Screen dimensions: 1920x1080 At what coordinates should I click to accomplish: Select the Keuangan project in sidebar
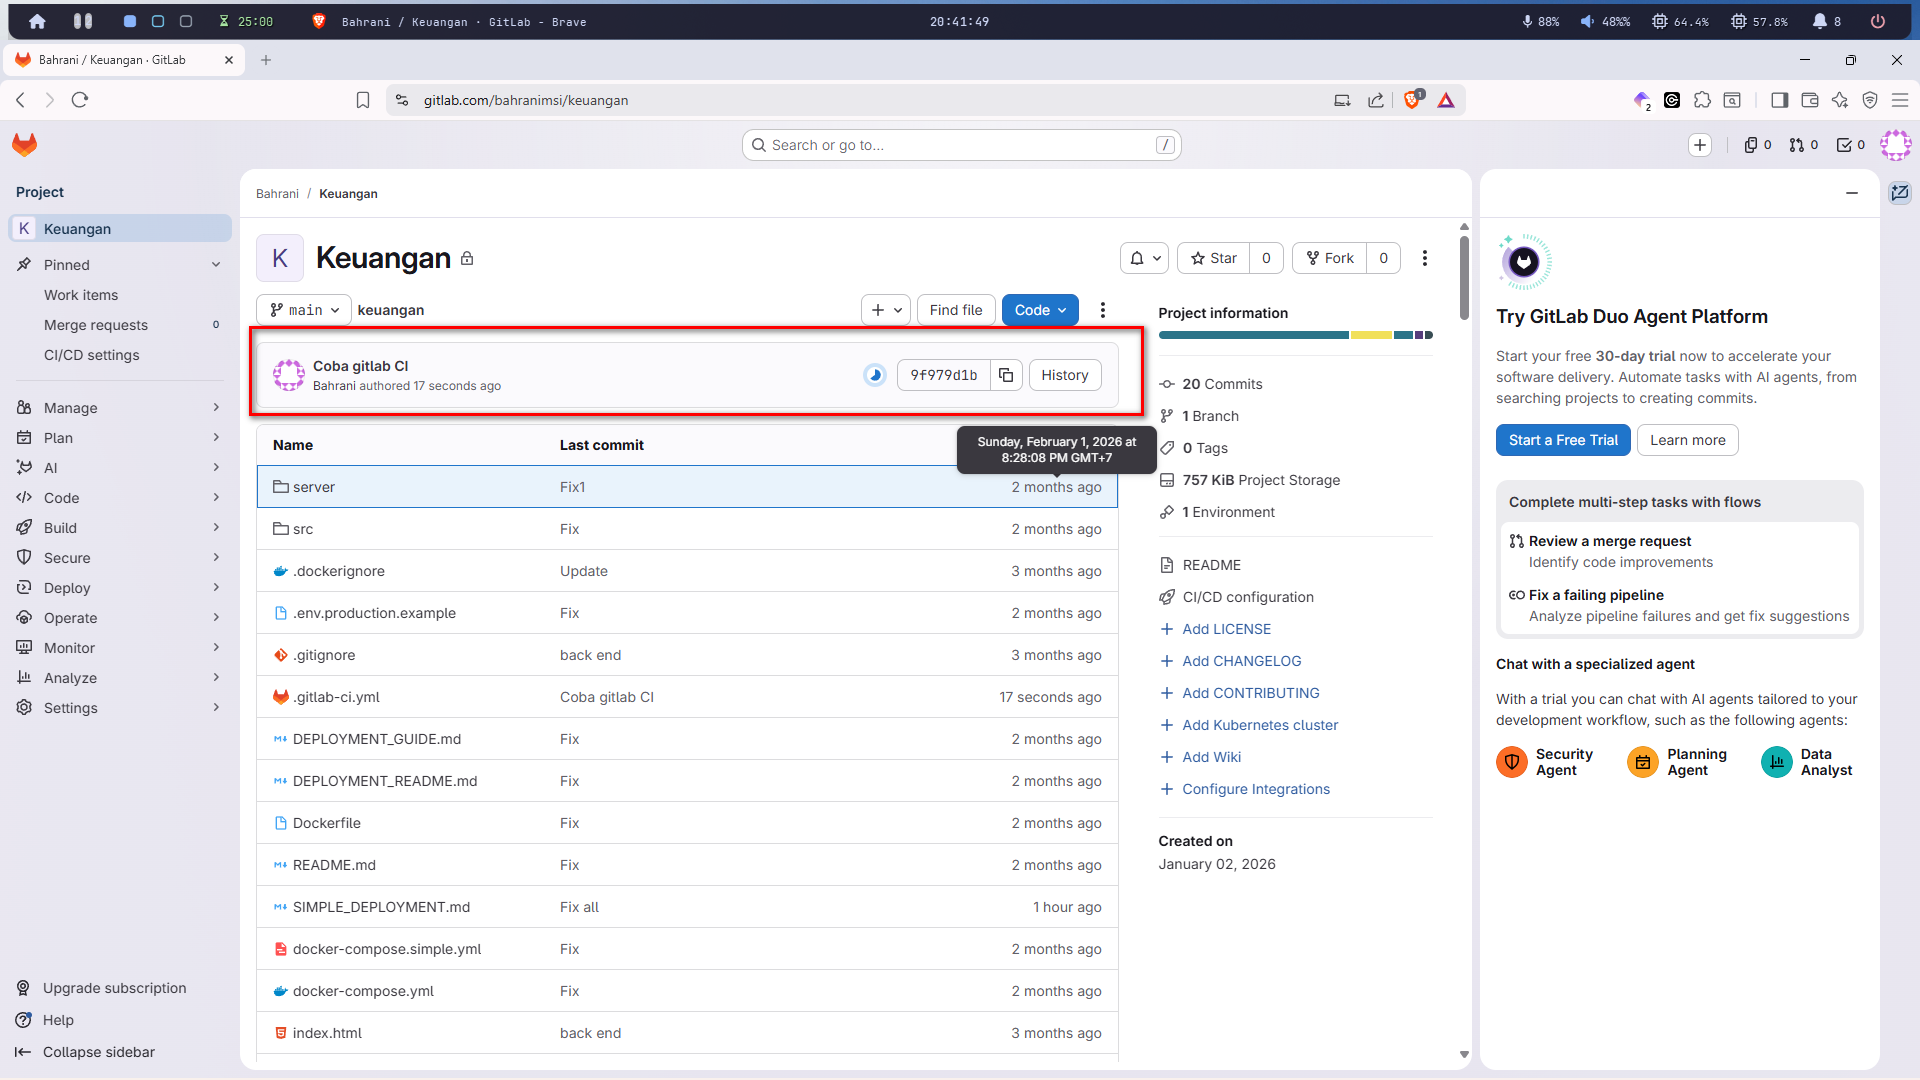click(x=120, y=229)
